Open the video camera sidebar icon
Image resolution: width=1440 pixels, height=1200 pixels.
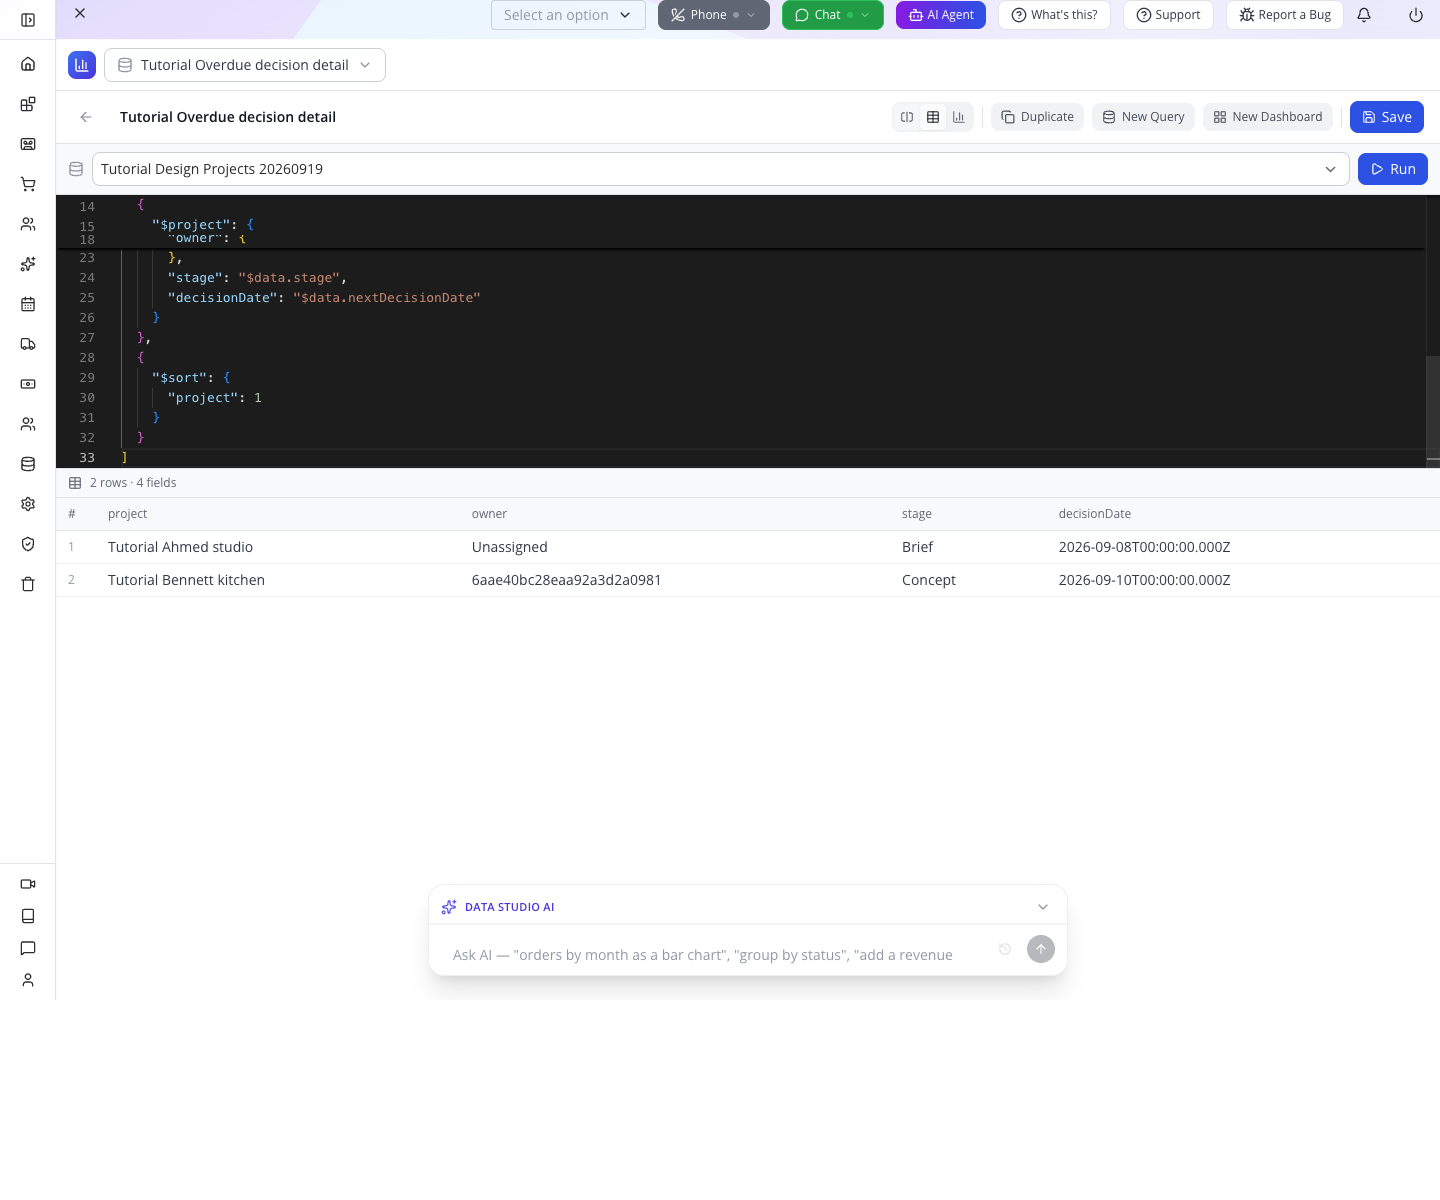pos(28,884)
